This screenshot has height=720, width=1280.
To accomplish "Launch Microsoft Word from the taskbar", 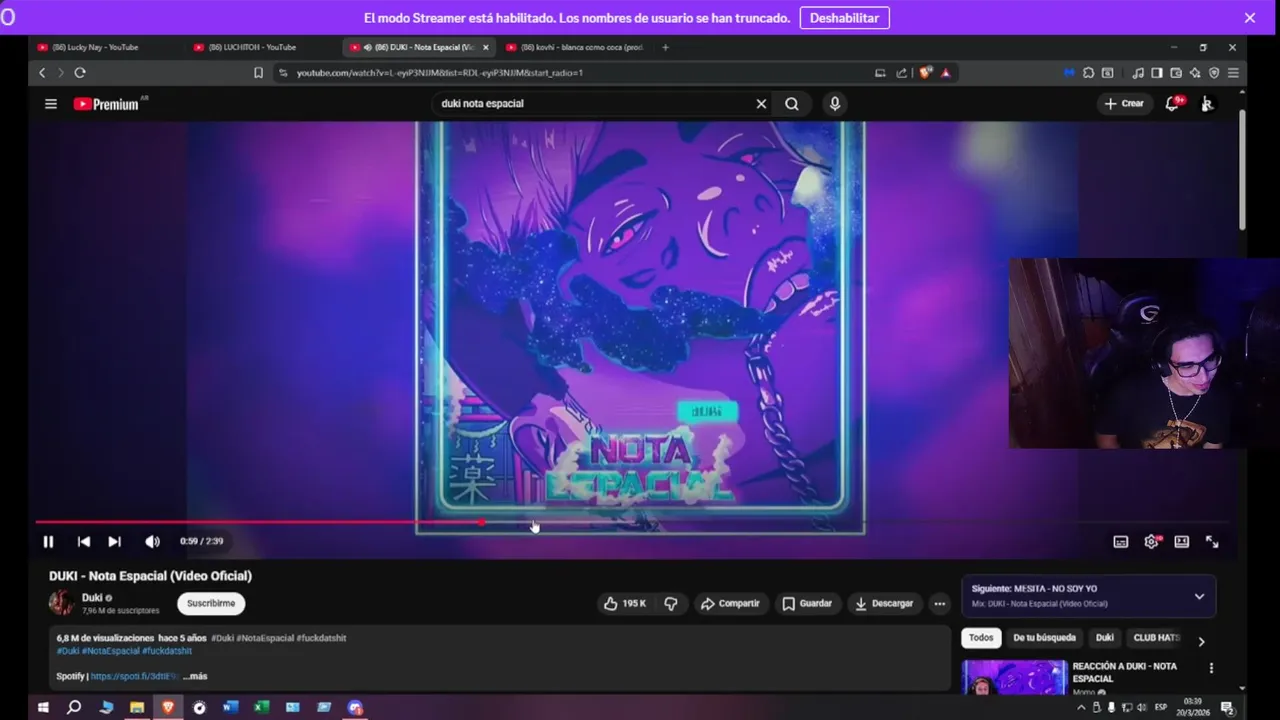I will coord(230,707).
